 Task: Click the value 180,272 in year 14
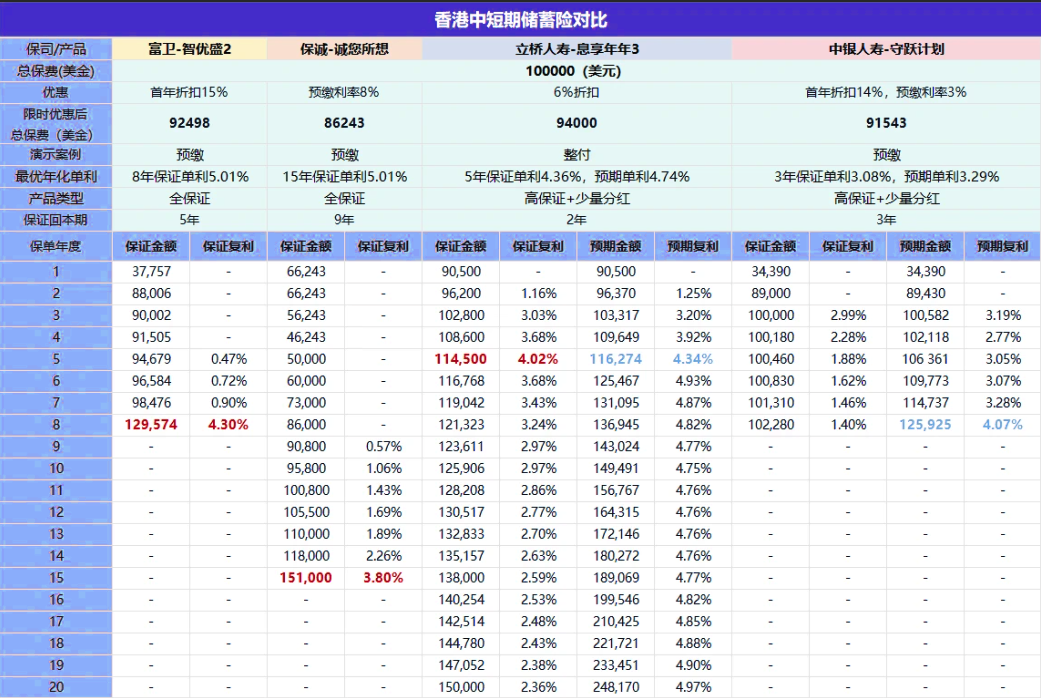coord(616,556)
